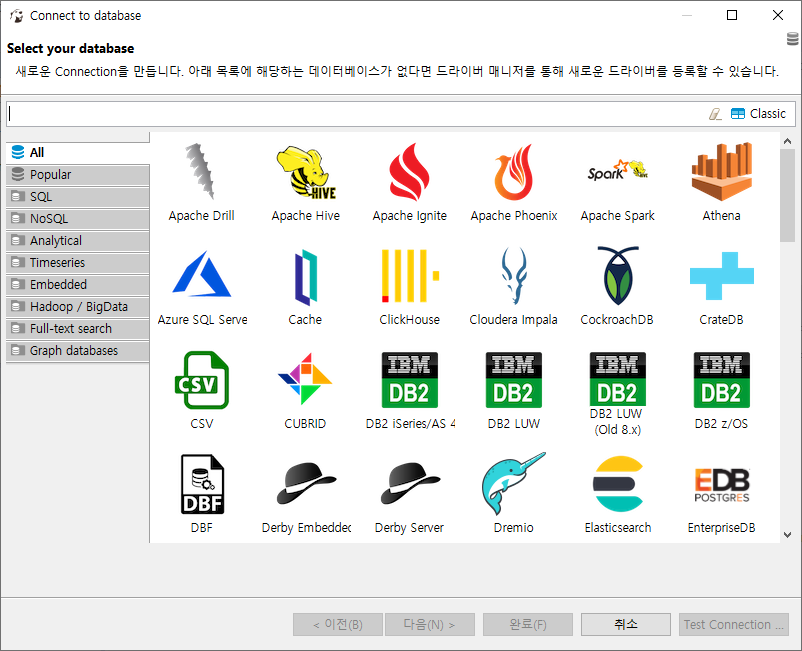Pick the EnterpriseDB Postgres icon

(x=721, y=485)
